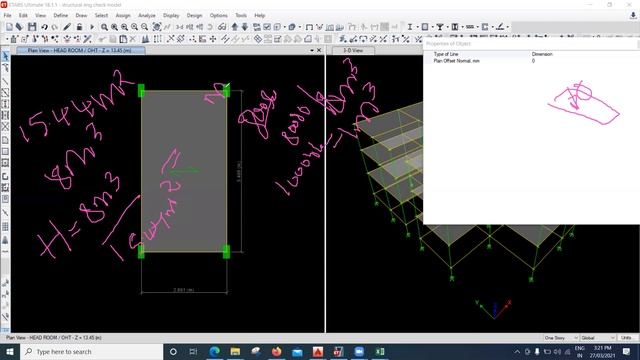Click the Zoom Out magnifier icon
The height and width of the screenshot is (360, 640).
tap(144, 27)
